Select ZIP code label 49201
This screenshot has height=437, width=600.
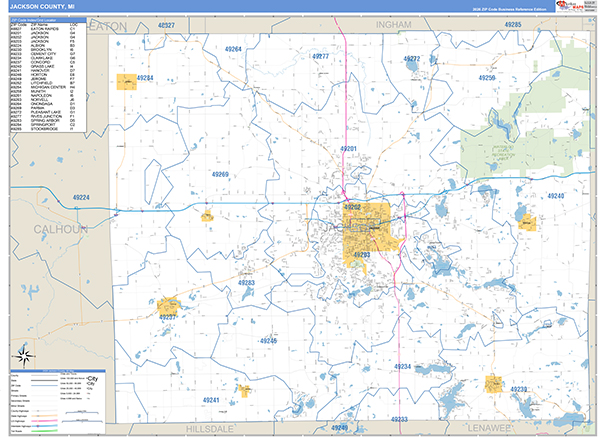pos(349,149)
